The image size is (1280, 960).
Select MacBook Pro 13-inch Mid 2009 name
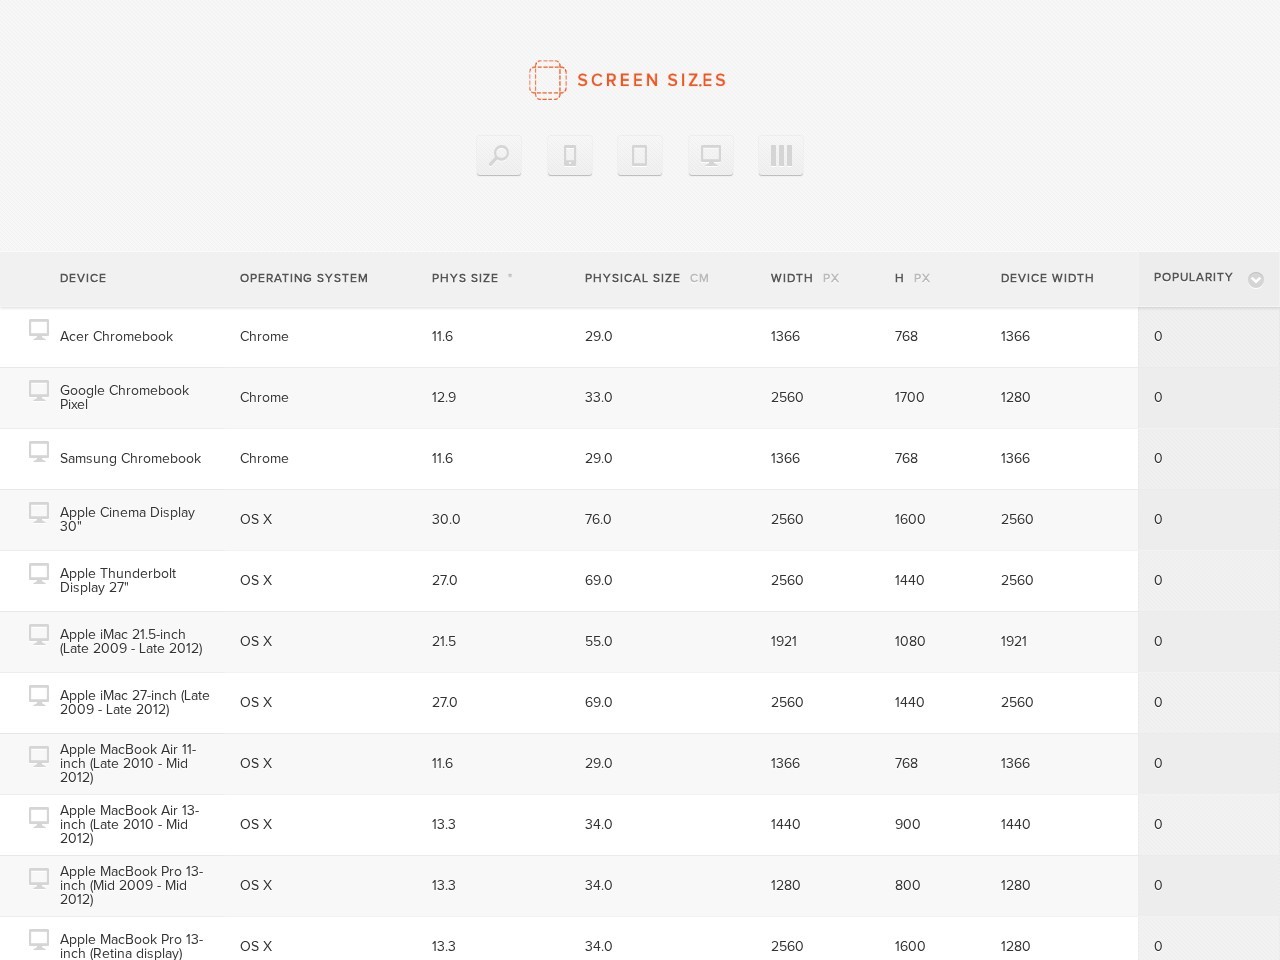coord(131,885)
